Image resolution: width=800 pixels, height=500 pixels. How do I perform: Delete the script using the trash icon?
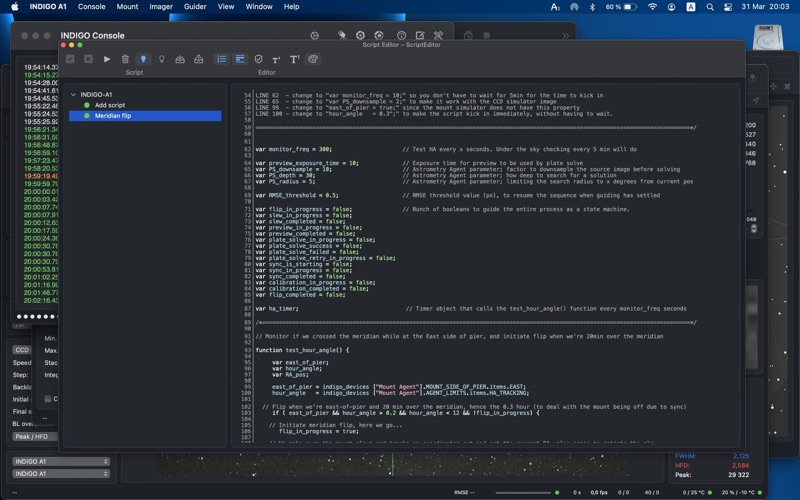pyautogui.click(x=125, y=59)
